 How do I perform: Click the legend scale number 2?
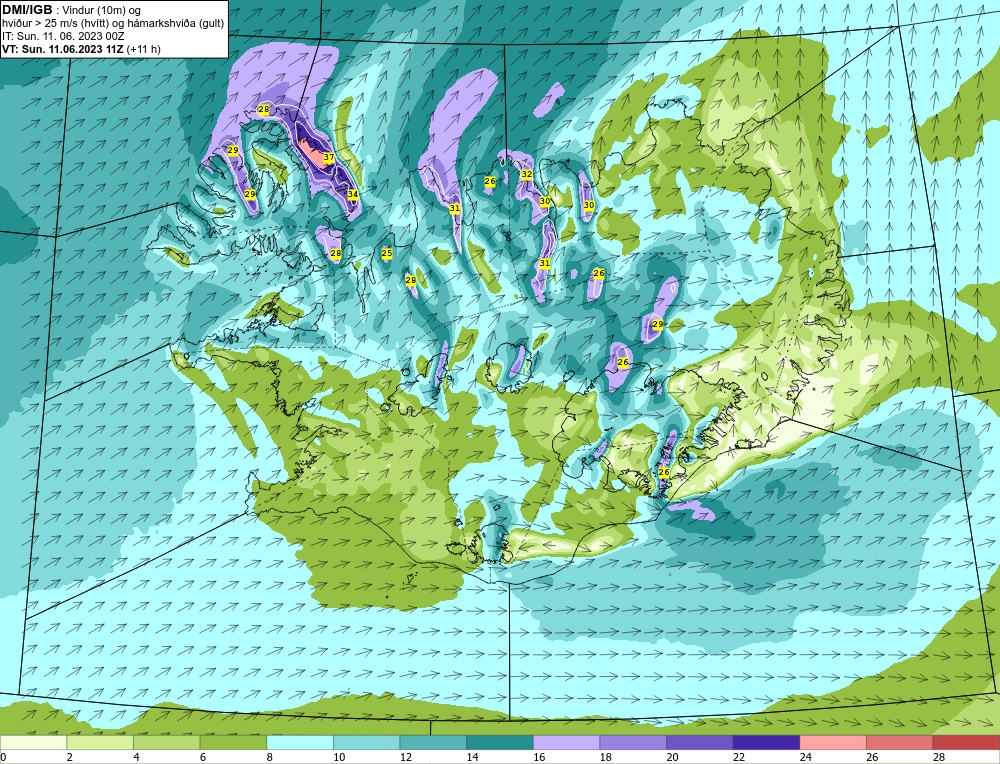tap(70, 757)
